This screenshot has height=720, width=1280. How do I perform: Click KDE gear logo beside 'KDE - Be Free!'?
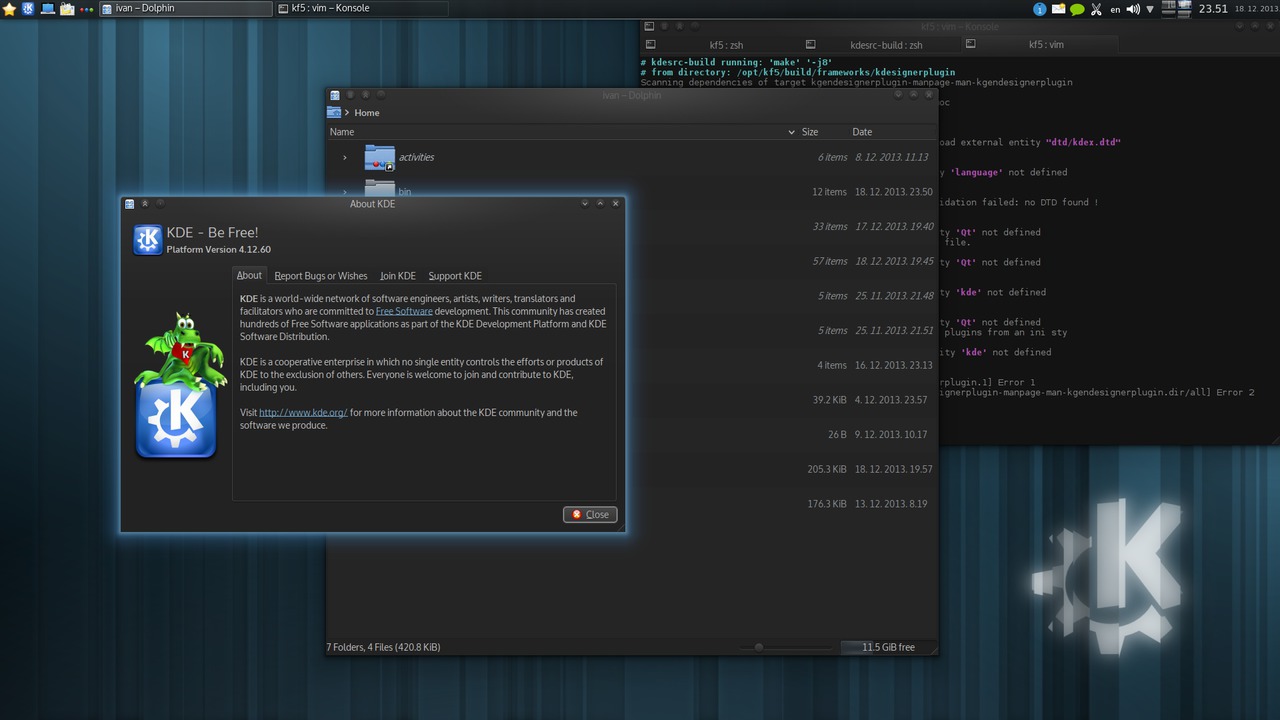(148, 240)
